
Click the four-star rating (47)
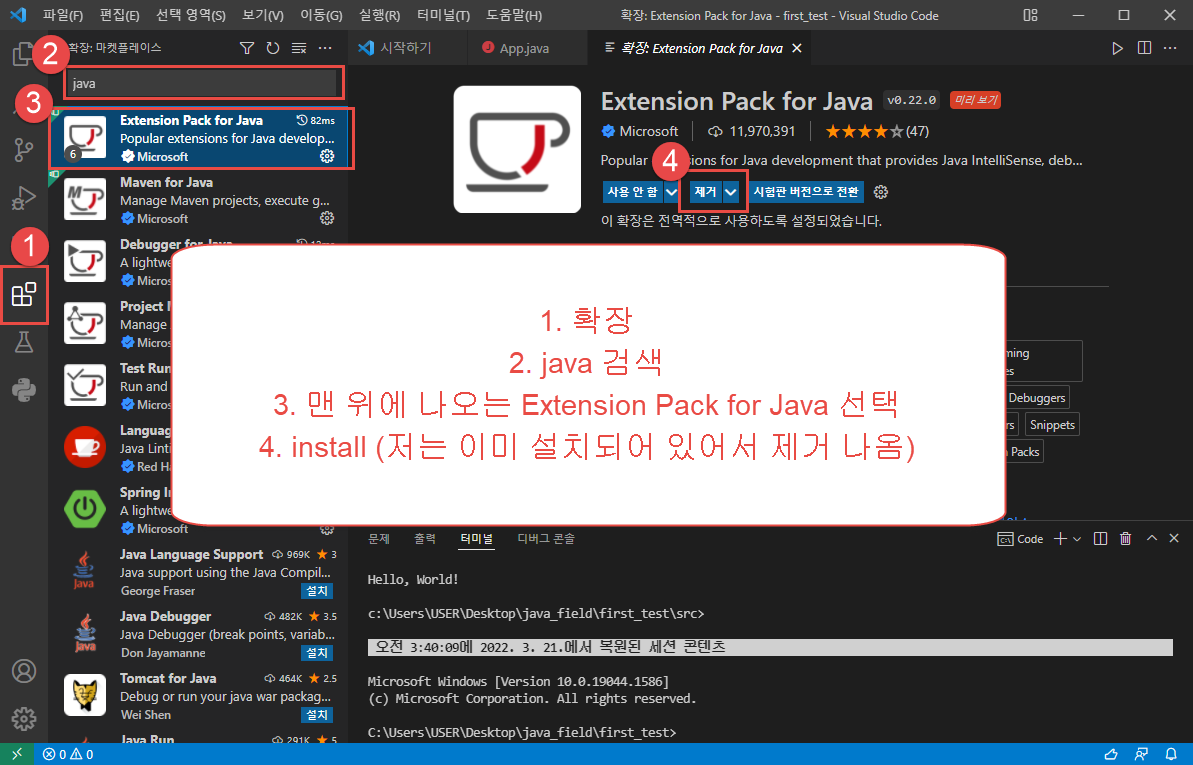coord(877,131)
